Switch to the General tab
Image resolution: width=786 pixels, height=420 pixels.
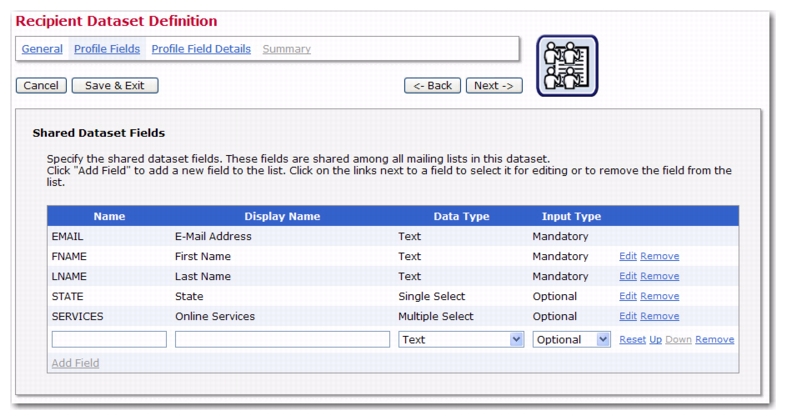click(42, 49)
